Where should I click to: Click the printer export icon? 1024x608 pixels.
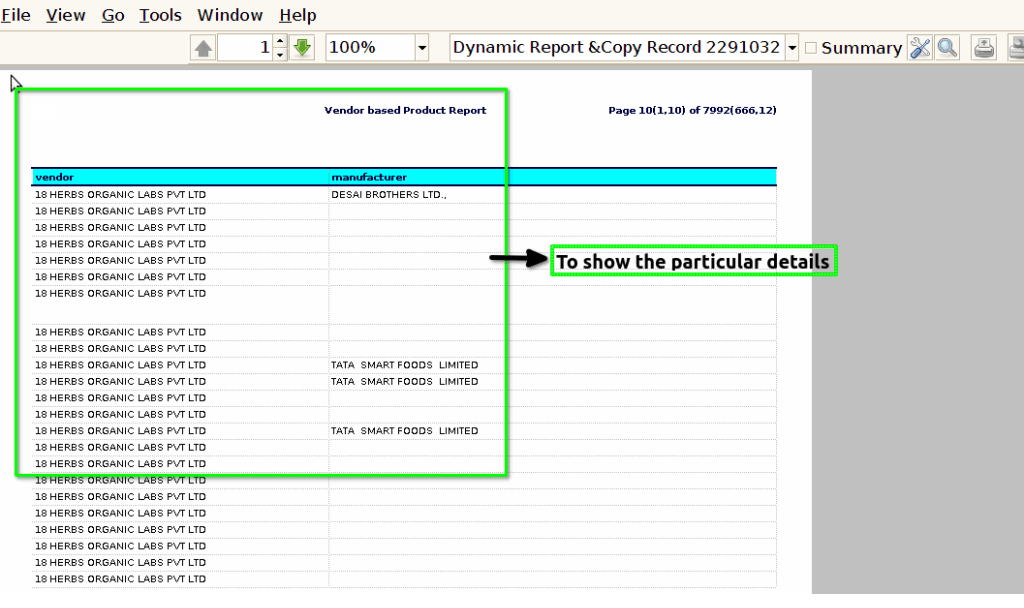coord(984,48)
